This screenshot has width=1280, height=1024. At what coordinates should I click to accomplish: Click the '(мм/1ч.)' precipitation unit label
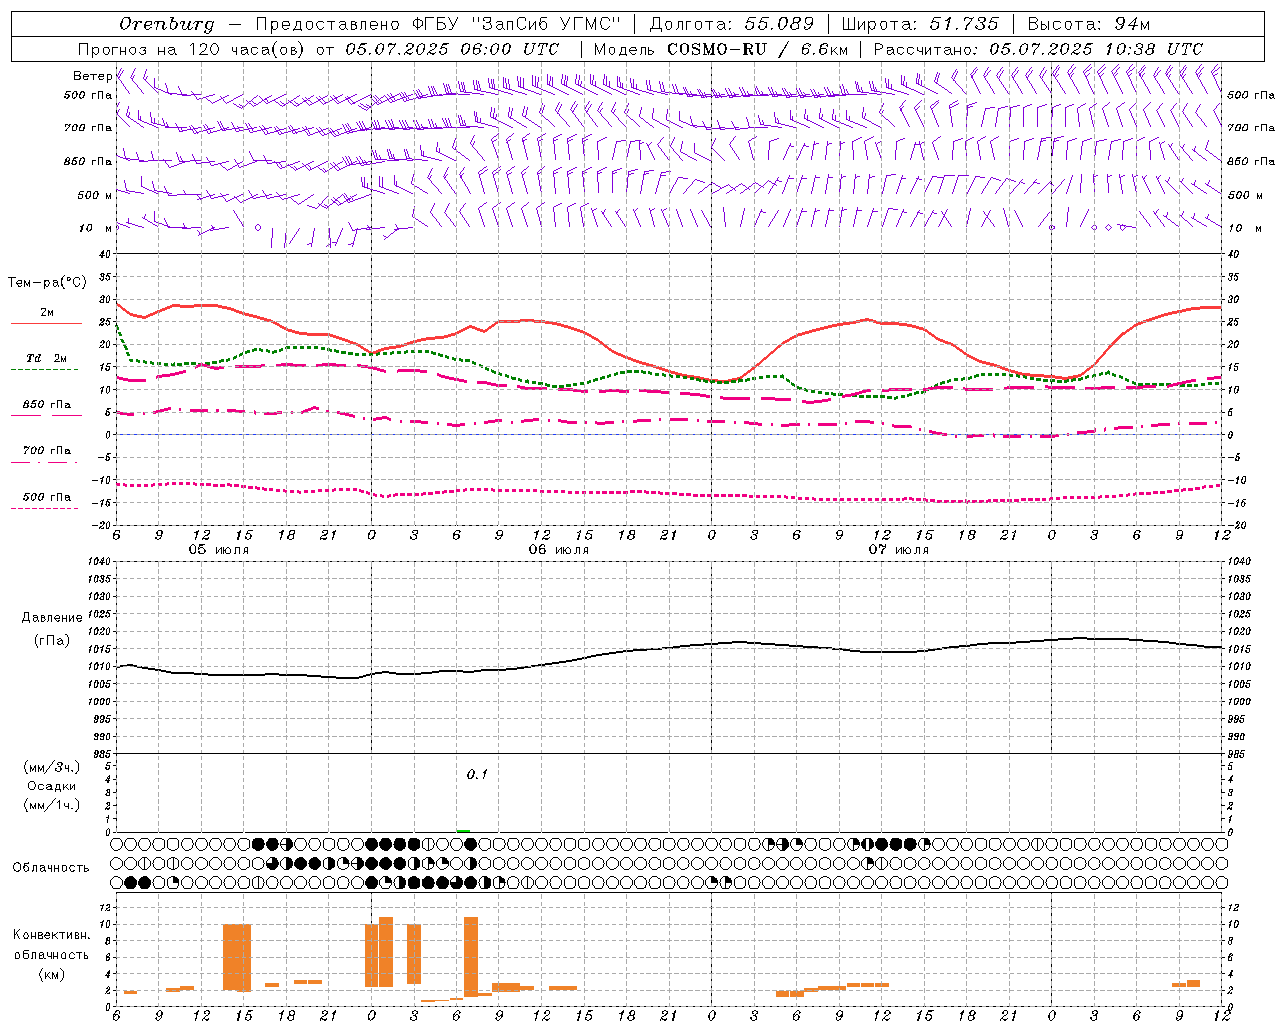(x=52, y=805)
